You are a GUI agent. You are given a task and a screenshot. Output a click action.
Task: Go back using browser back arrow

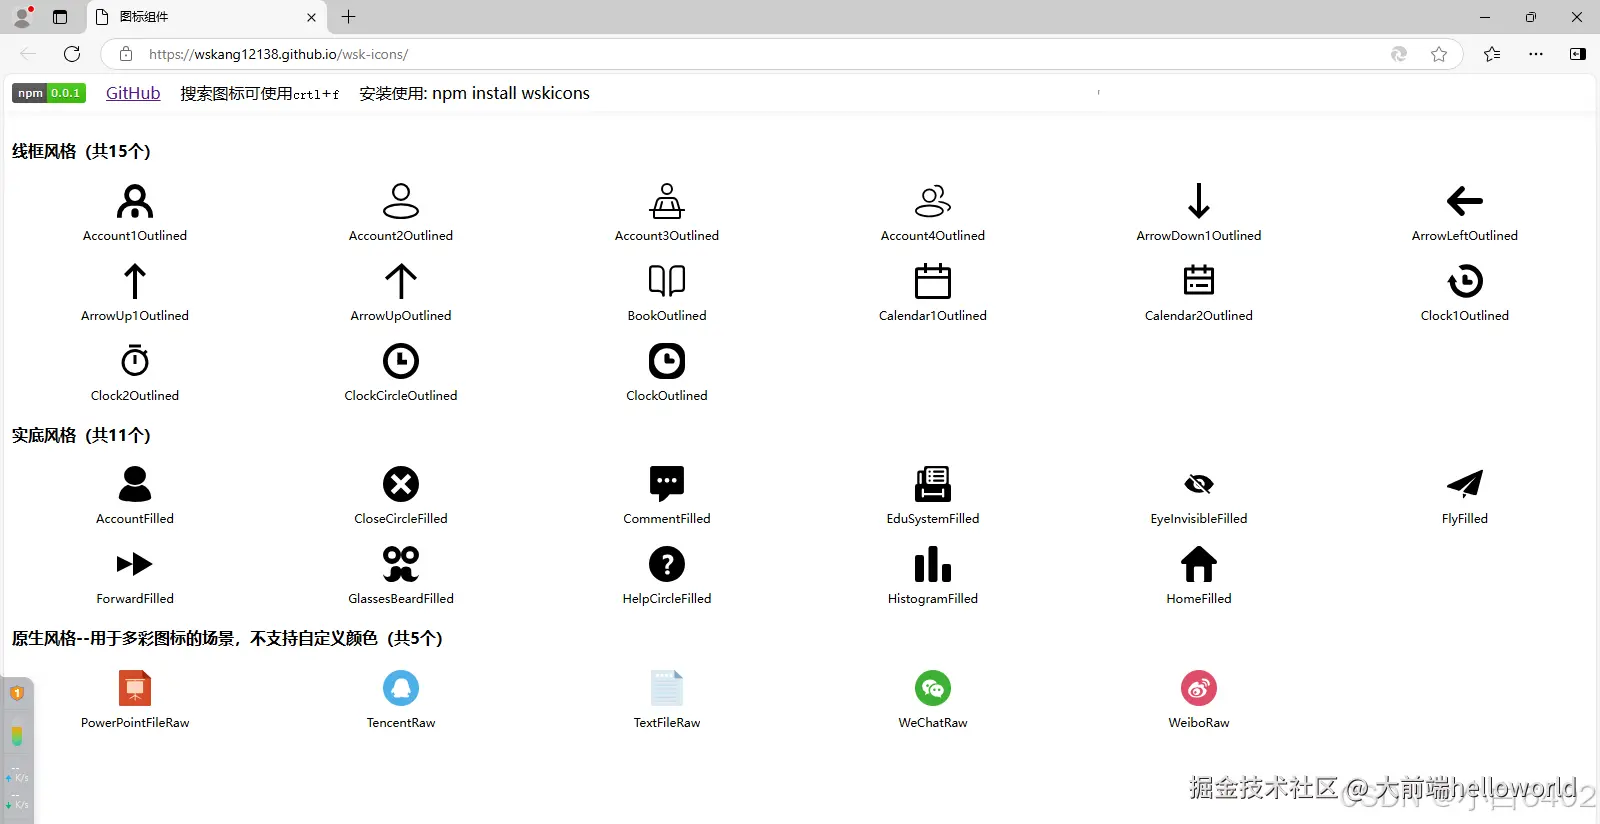28,54
